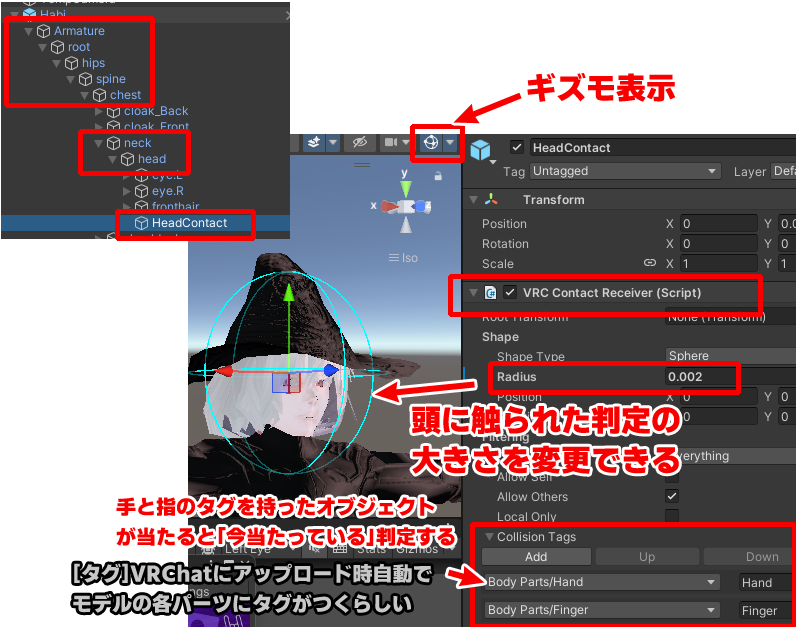This screenshot has height=627, width=796.
Task: Open the scene effects dropdown arrow
Action: (x=333, y=143)
